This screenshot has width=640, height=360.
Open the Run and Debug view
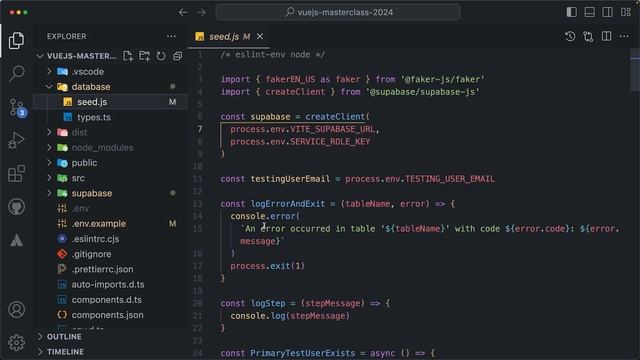[x=16, y=140]
